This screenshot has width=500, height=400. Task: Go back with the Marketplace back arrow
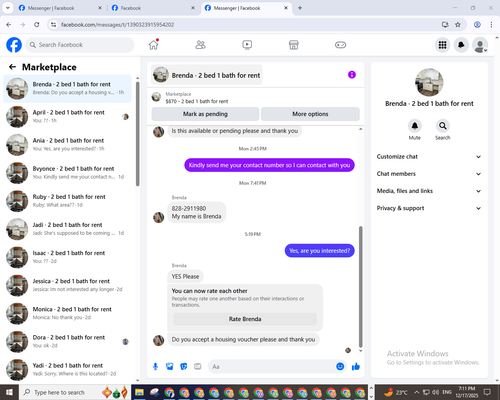pos(12,67)
